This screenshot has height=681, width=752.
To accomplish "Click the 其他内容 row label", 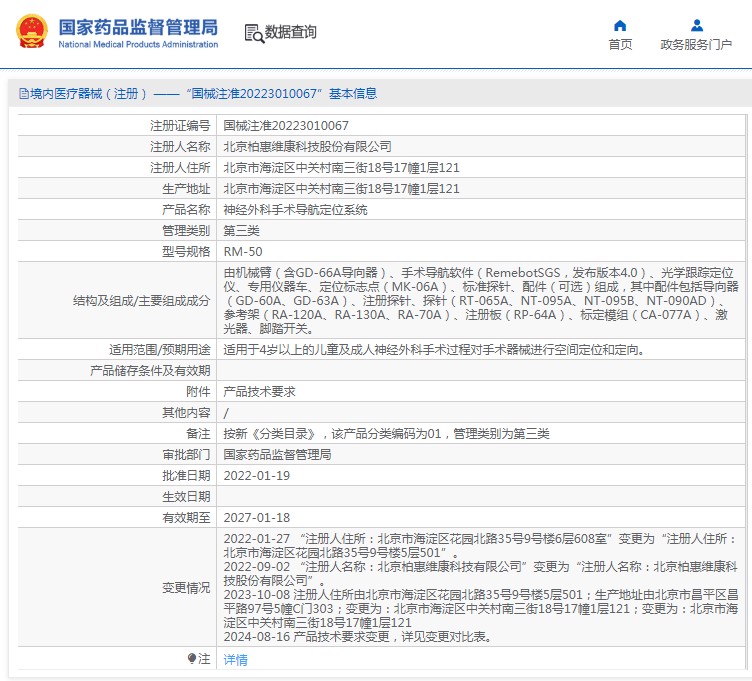I will (x=186, y=413).
